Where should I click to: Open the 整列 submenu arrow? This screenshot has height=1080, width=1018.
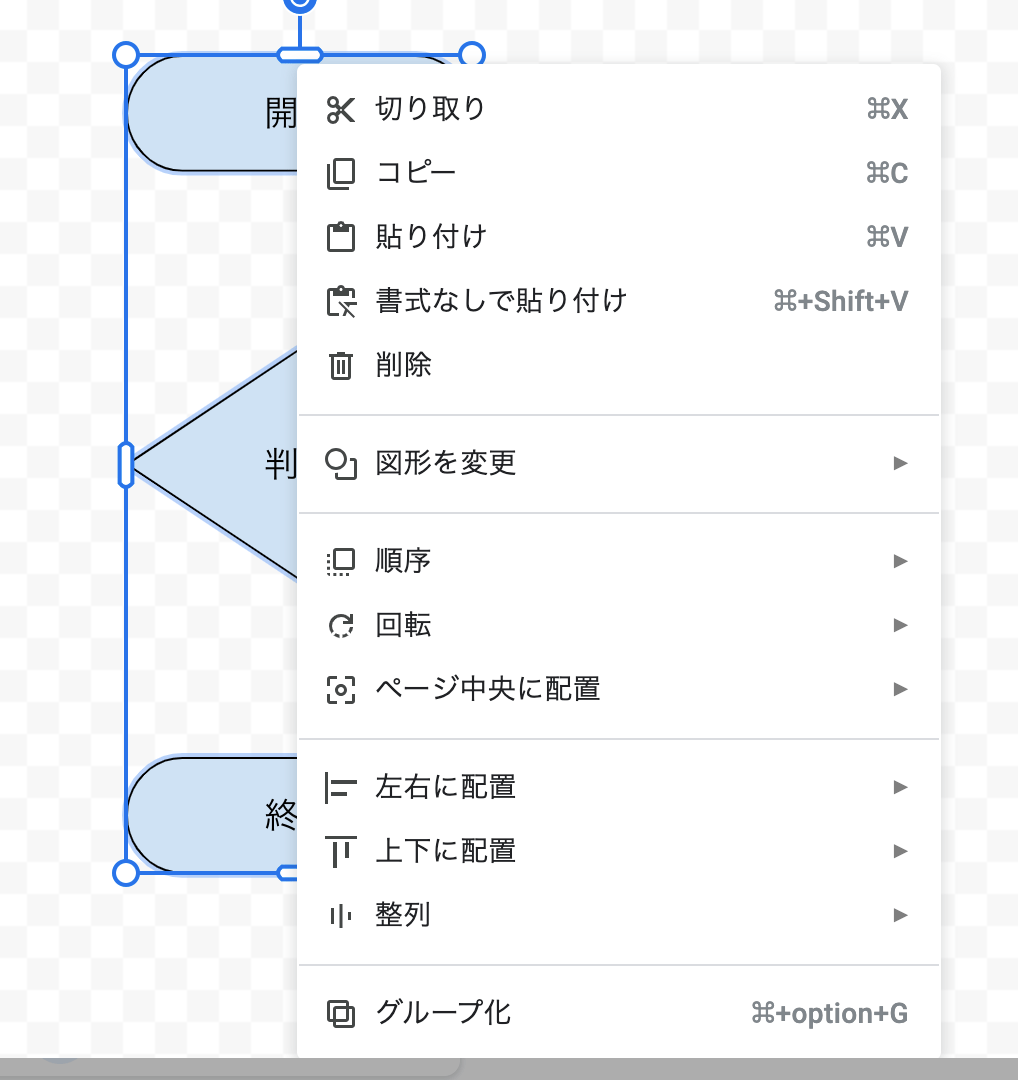[x=900, y=915]
